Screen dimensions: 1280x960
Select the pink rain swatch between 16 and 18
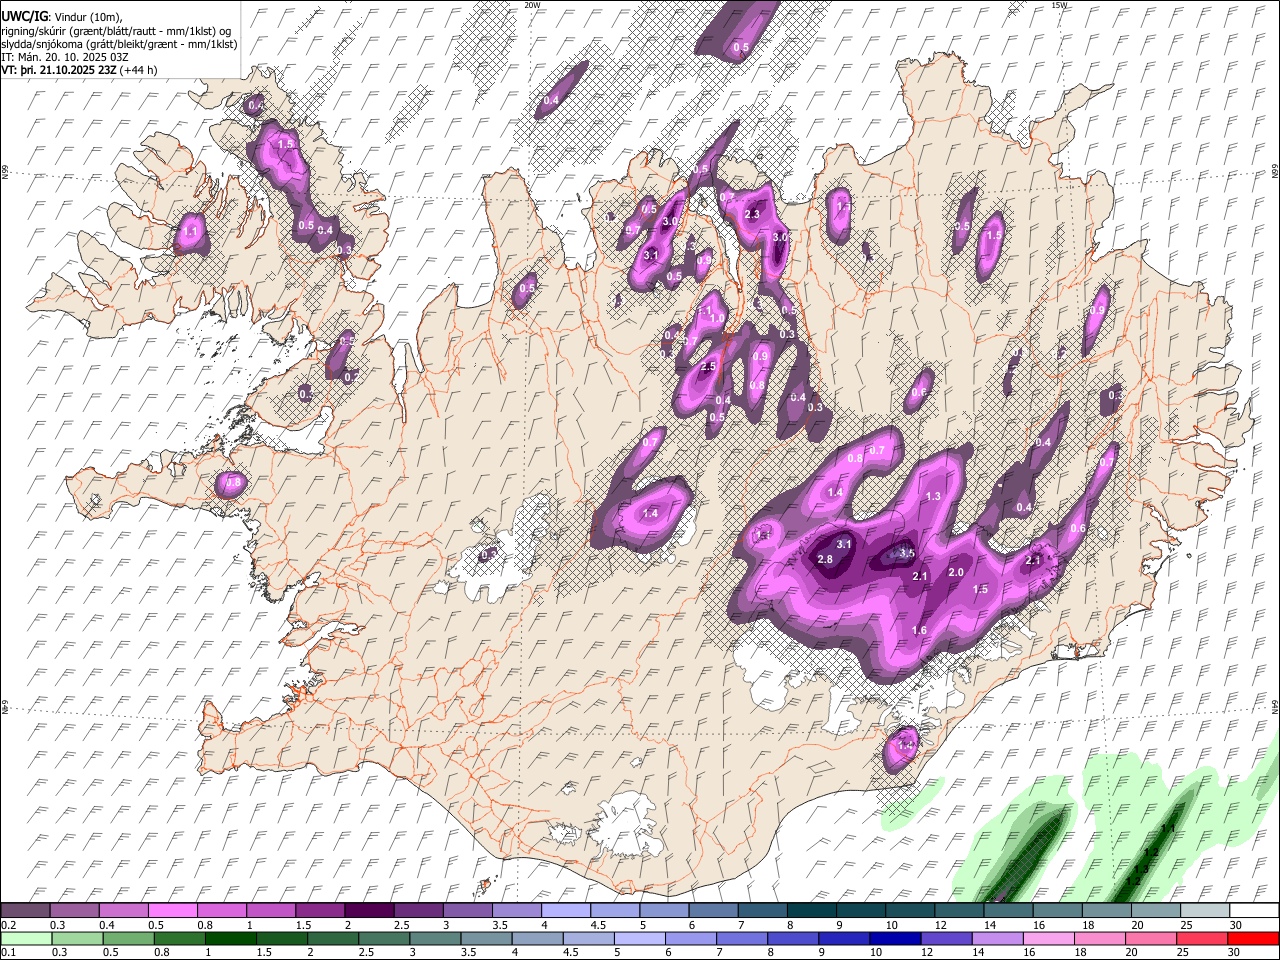click(x=1050, y=938)
